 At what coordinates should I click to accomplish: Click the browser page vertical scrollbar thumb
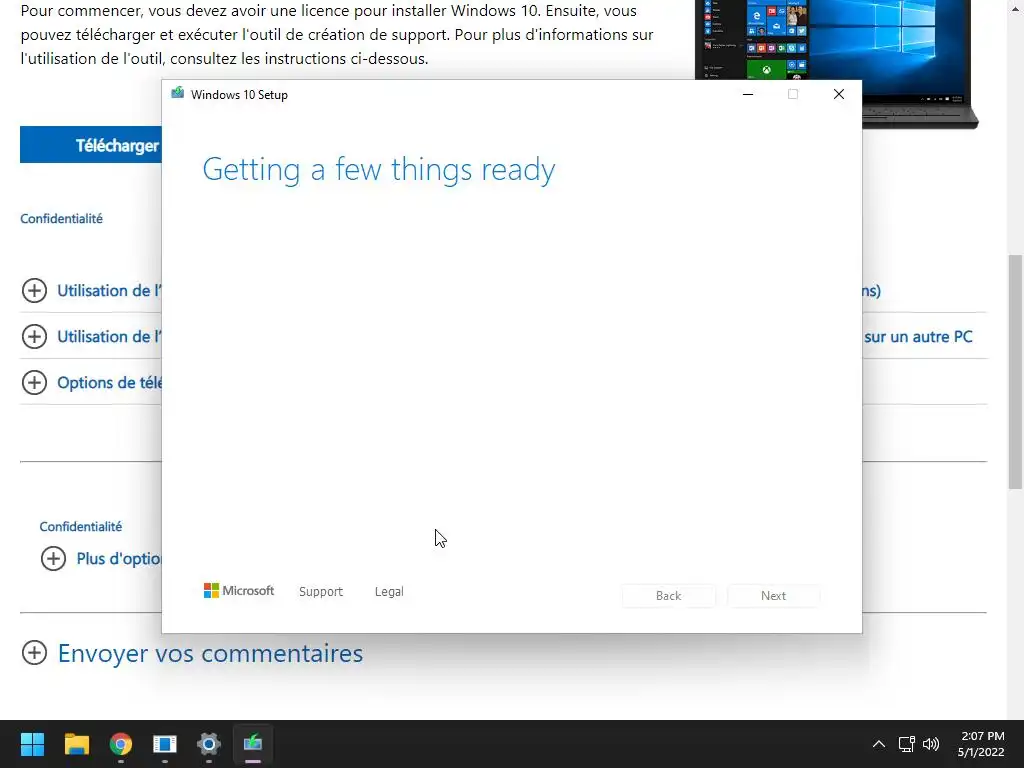tap(1015, 371)
